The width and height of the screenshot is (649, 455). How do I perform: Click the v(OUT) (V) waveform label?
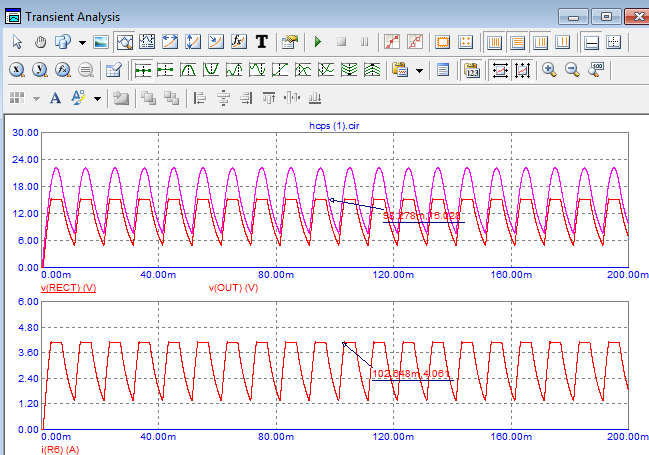(x=233, y=288)
